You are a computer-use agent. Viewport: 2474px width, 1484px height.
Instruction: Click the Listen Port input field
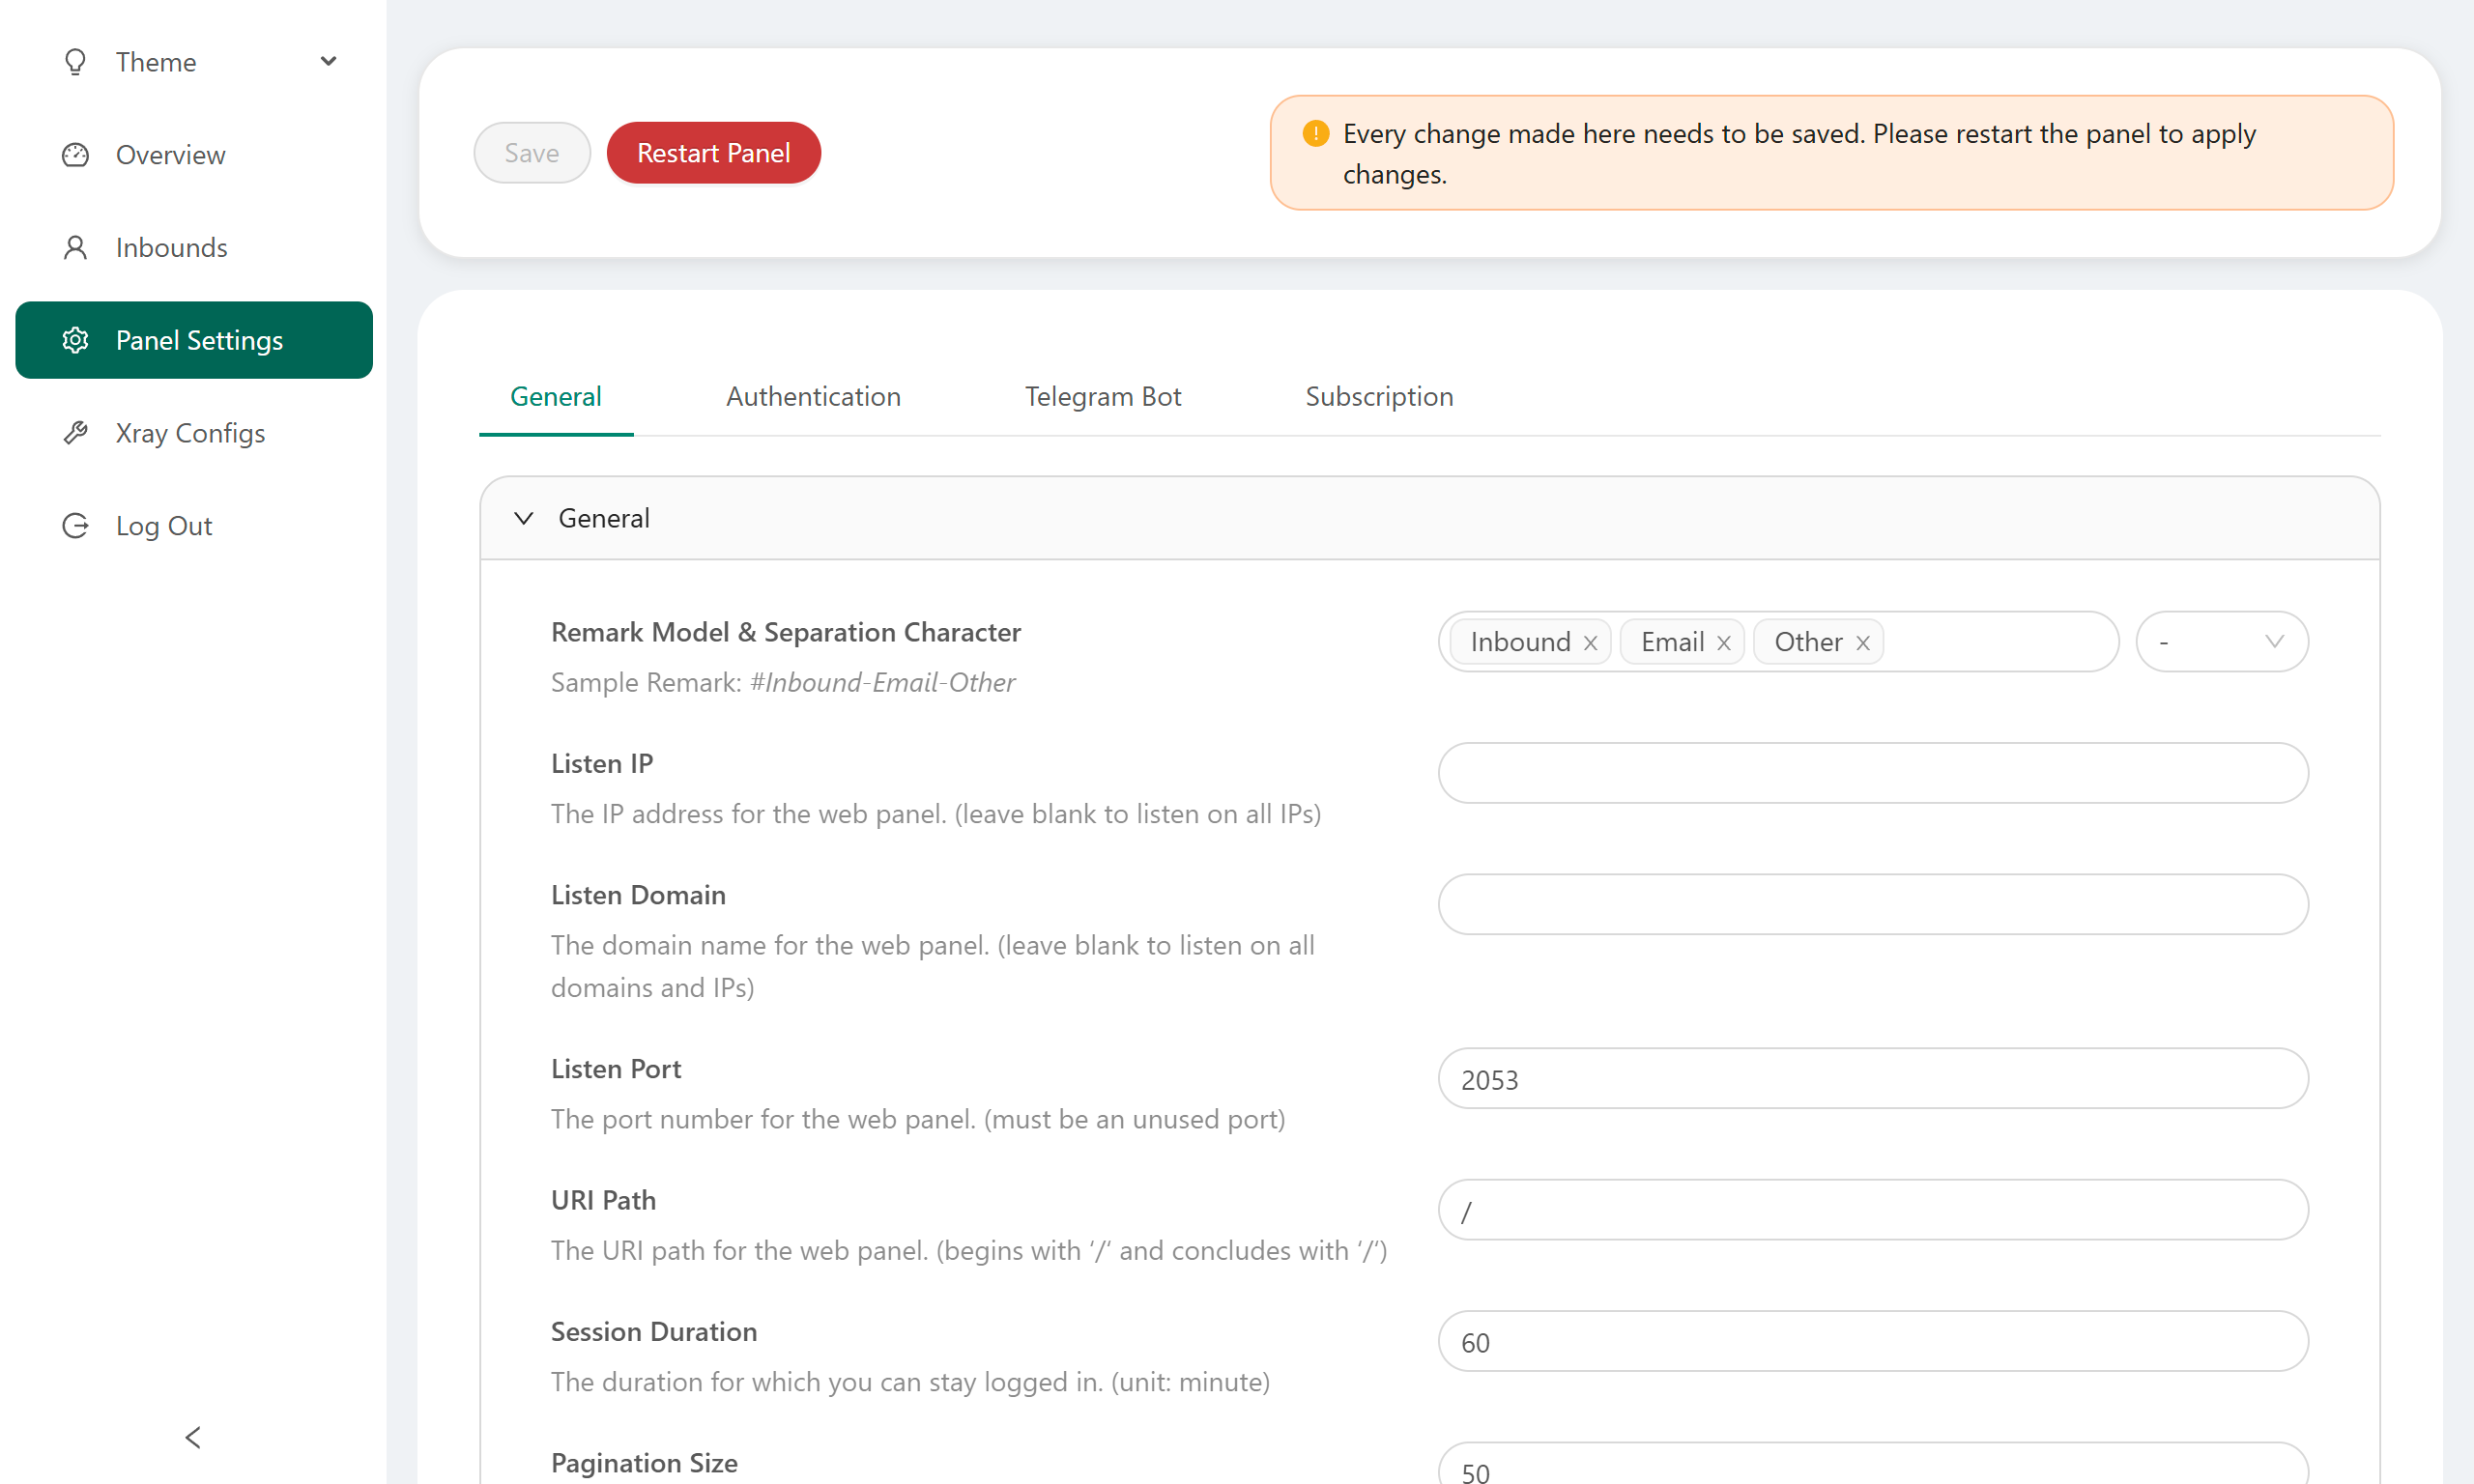[1872, 1079]
